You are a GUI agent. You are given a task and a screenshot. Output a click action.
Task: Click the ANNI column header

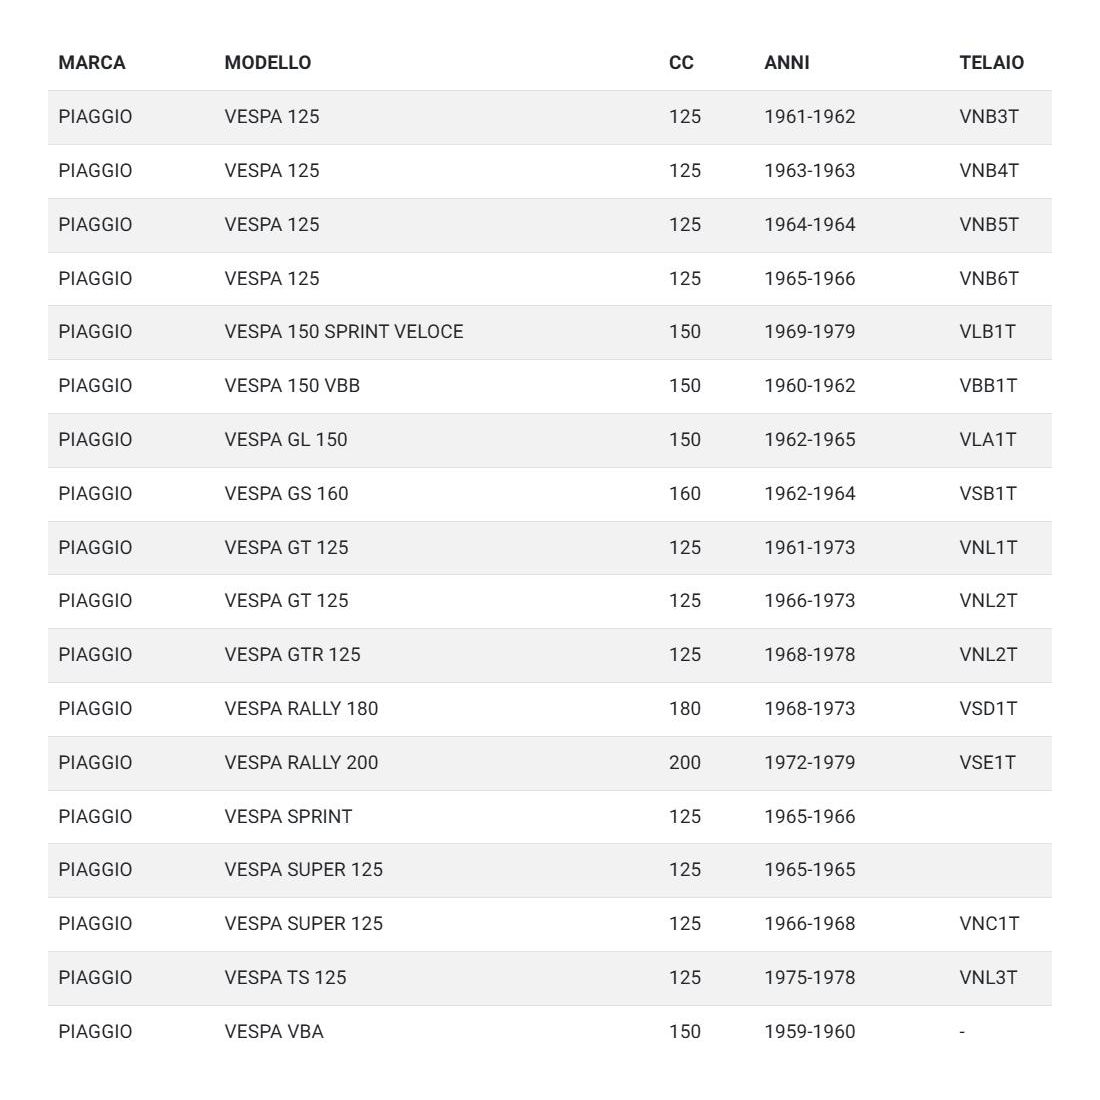pyautogui.click(x=786, y=63)
